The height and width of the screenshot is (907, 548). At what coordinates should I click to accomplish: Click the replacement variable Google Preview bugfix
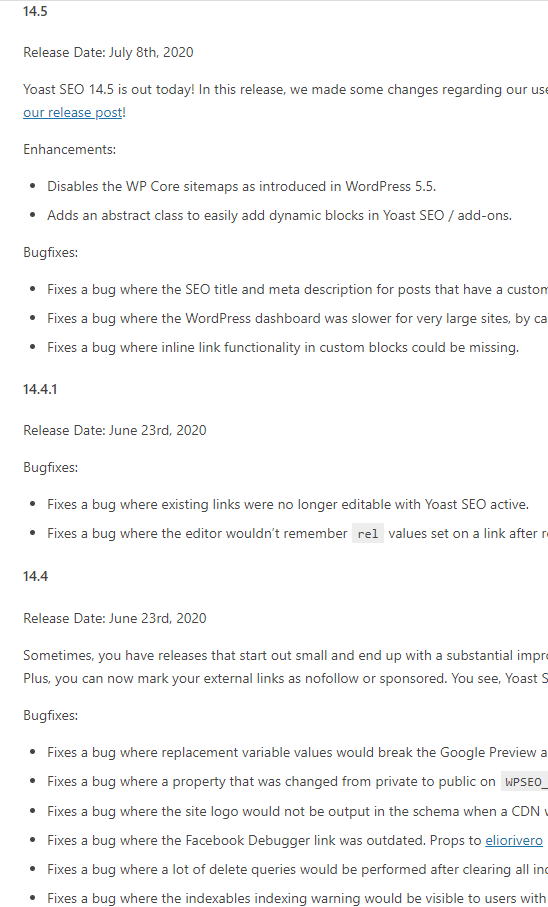(297, 752)
